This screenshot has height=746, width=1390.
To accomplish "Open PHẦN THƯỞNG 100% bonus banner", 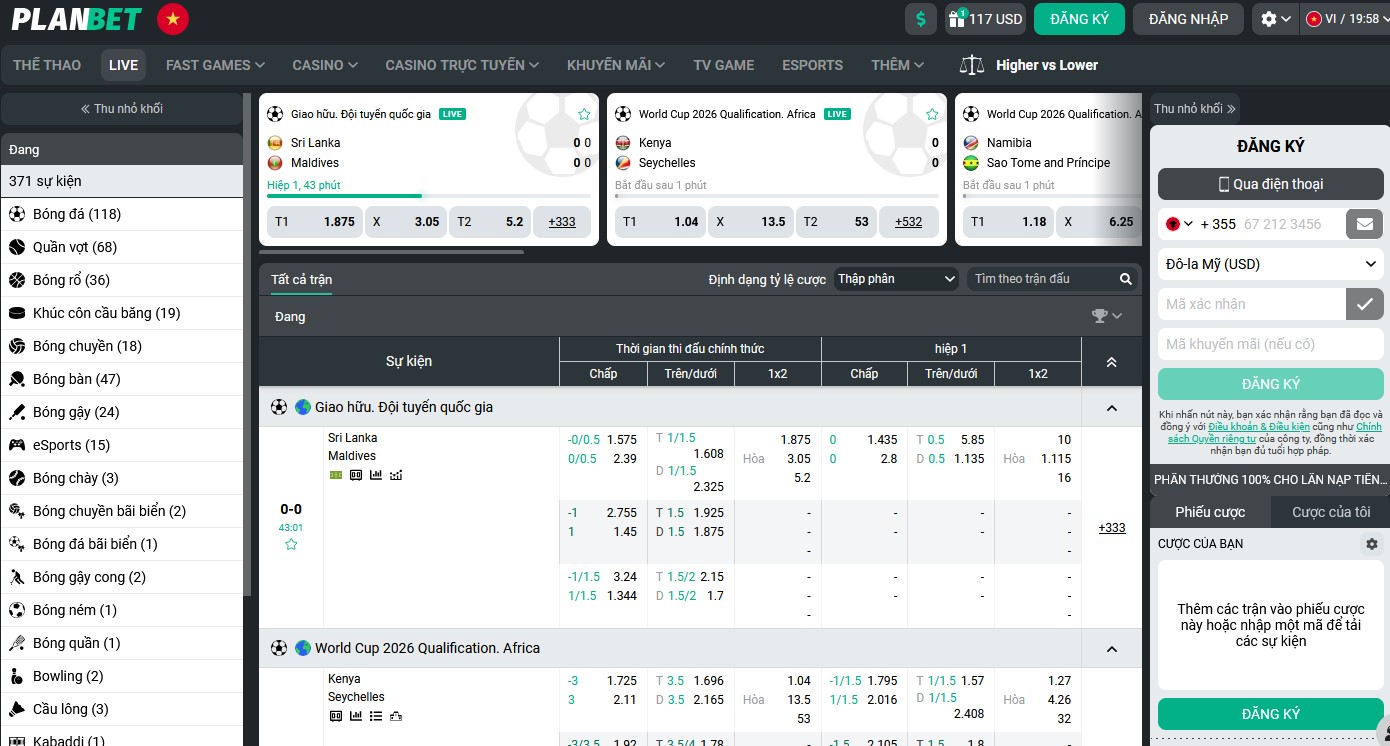I will [x=1270, y=480].
